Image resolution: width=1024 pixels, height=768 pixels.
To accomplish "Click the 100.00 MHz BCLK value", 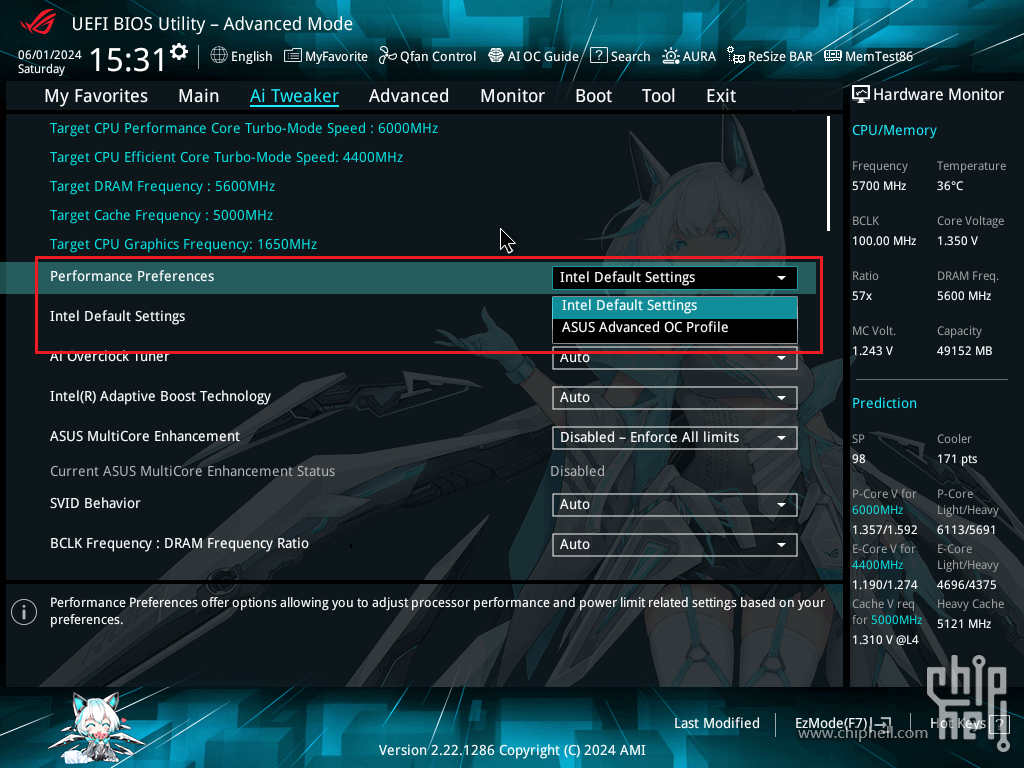I will click(884, 240).
